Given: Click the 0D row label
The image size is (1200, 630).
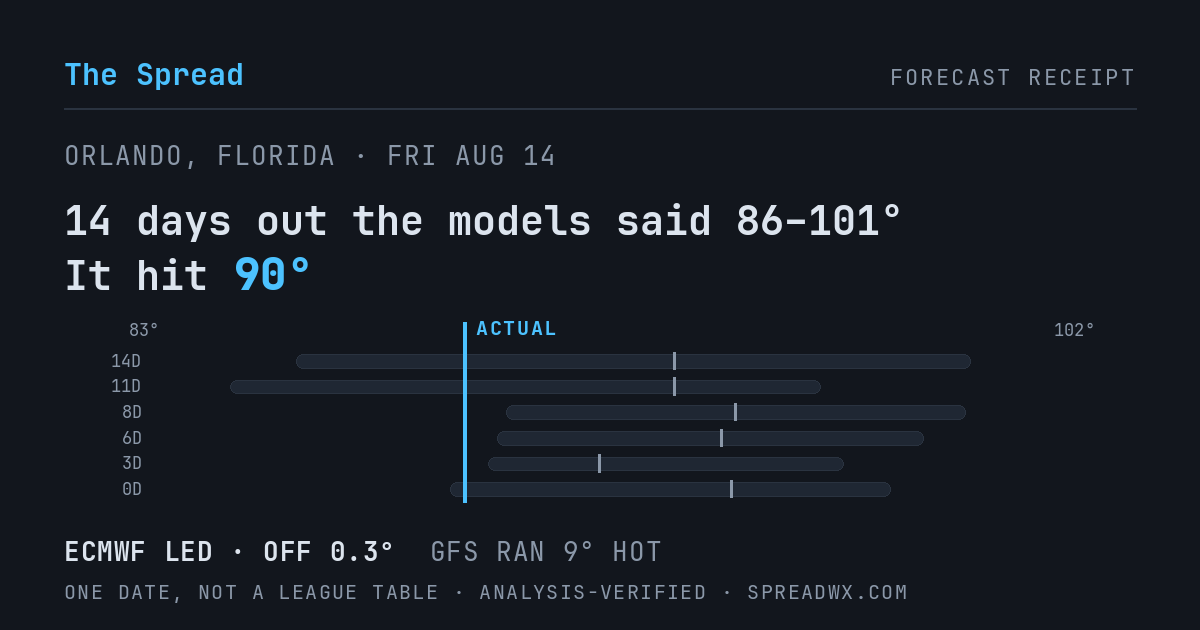Looking at the screenshot, I should pos(132,489).
